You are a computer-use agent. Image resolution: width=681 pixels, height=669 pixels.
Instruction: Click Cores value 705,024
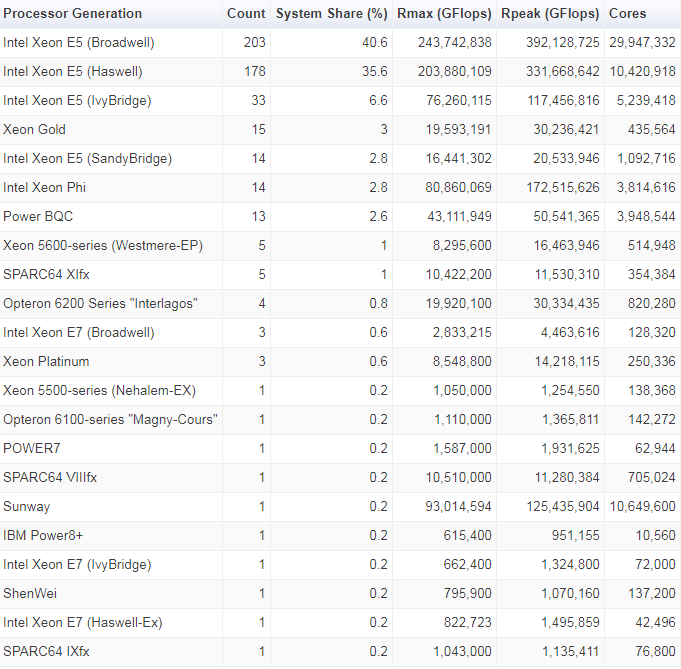(x=651, y=478)
